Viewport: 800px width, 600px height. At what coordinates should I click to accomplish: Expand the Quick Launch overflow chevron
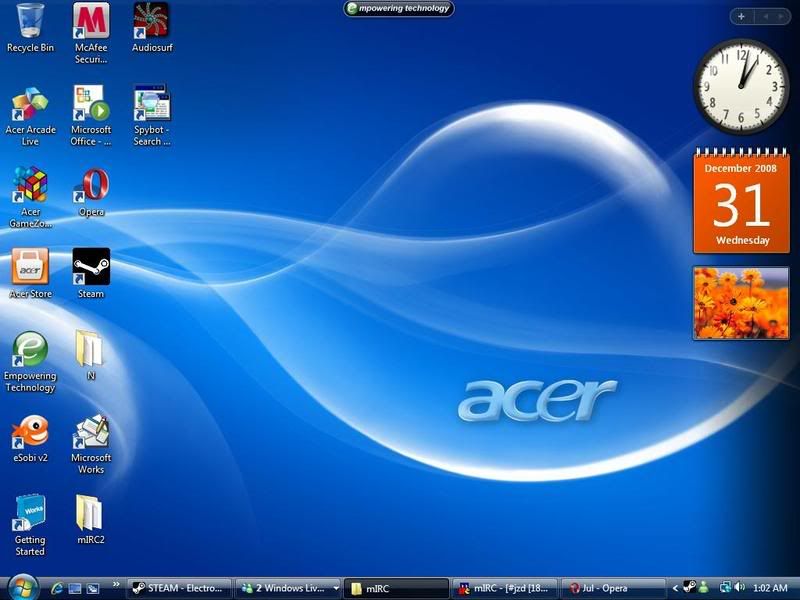pyautogui.click(x=116, y=583)
